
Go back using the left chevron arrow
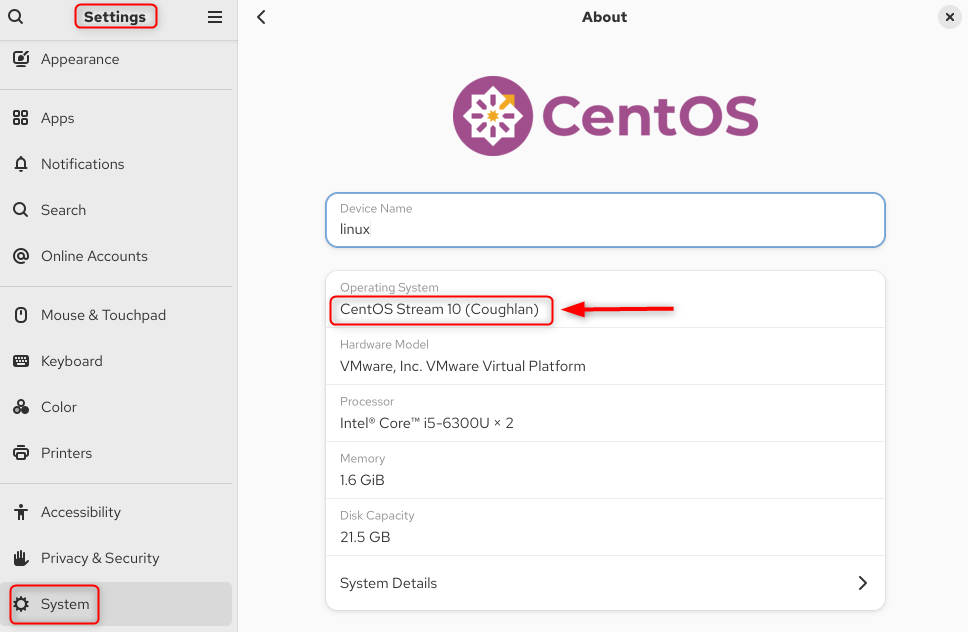(261, 17)
